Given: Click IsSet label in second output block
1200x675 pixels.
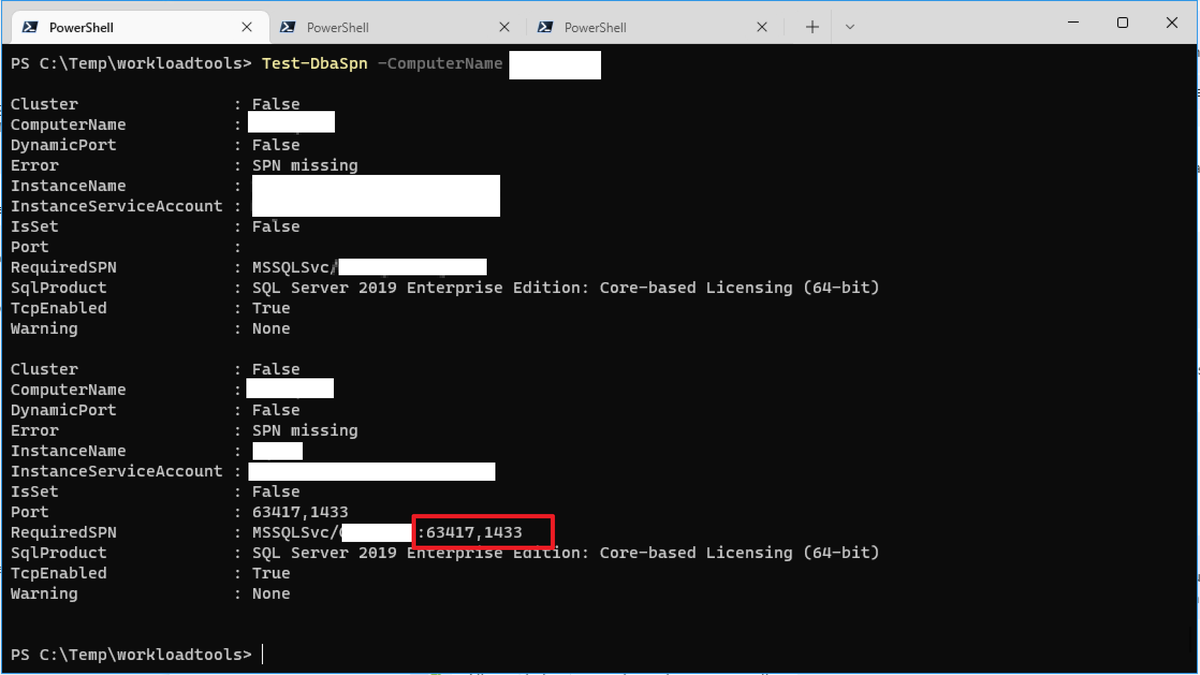Looking at the screenshot, I should 34,491.
